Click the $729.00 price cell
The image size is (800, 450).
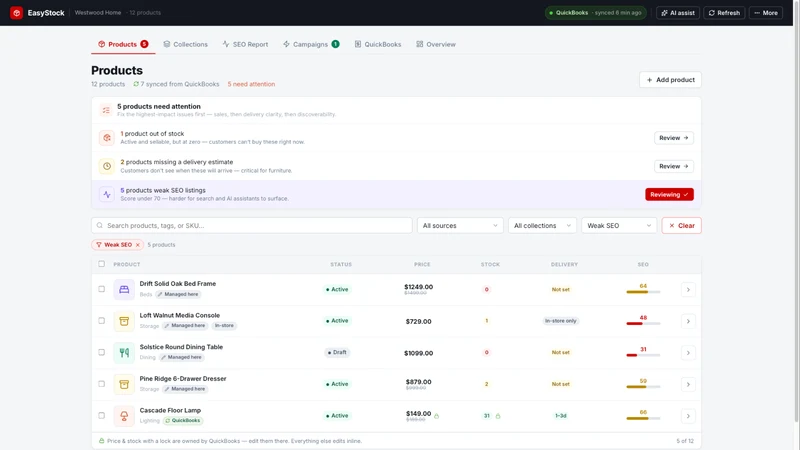[418, 321]
